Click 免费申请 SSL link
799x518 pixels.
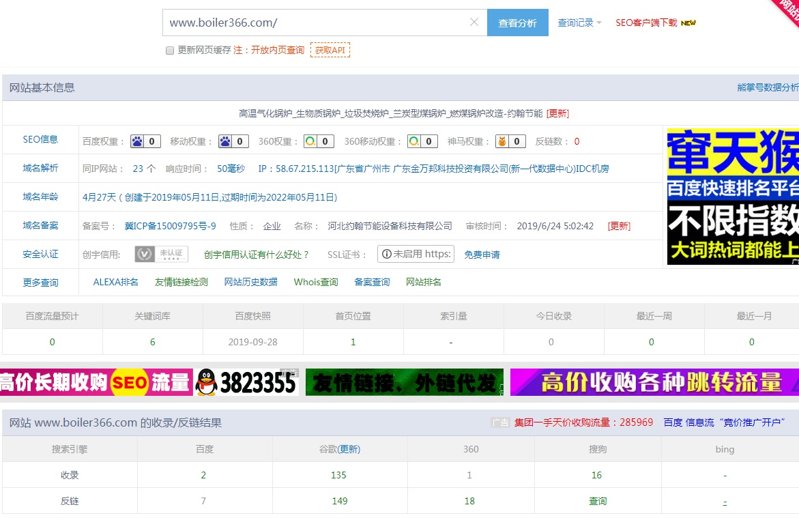pos(482,254)
